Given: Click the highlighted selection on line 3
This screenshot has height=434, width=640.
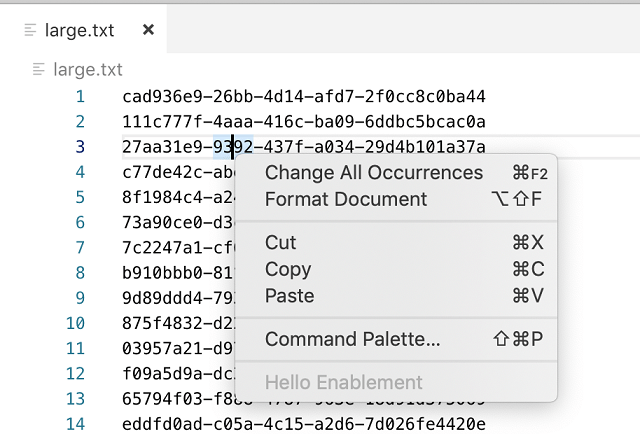Looking at the screenshot, I should point(243,147).
